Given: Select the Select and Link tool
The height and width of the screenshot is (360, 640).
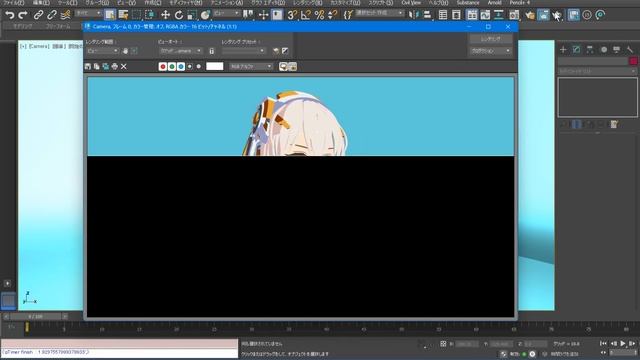Looking at the screenshot, I should 38,15.
